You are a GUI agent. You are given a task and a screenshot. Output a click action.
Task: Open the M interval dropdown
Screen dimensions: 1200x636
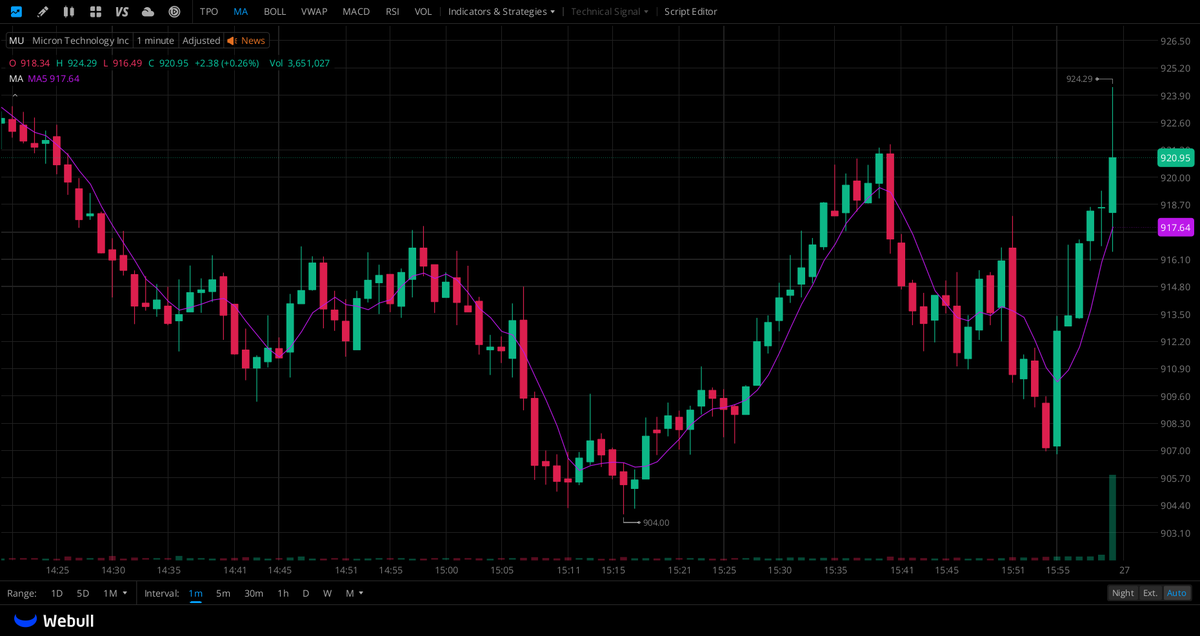(354, 593)
